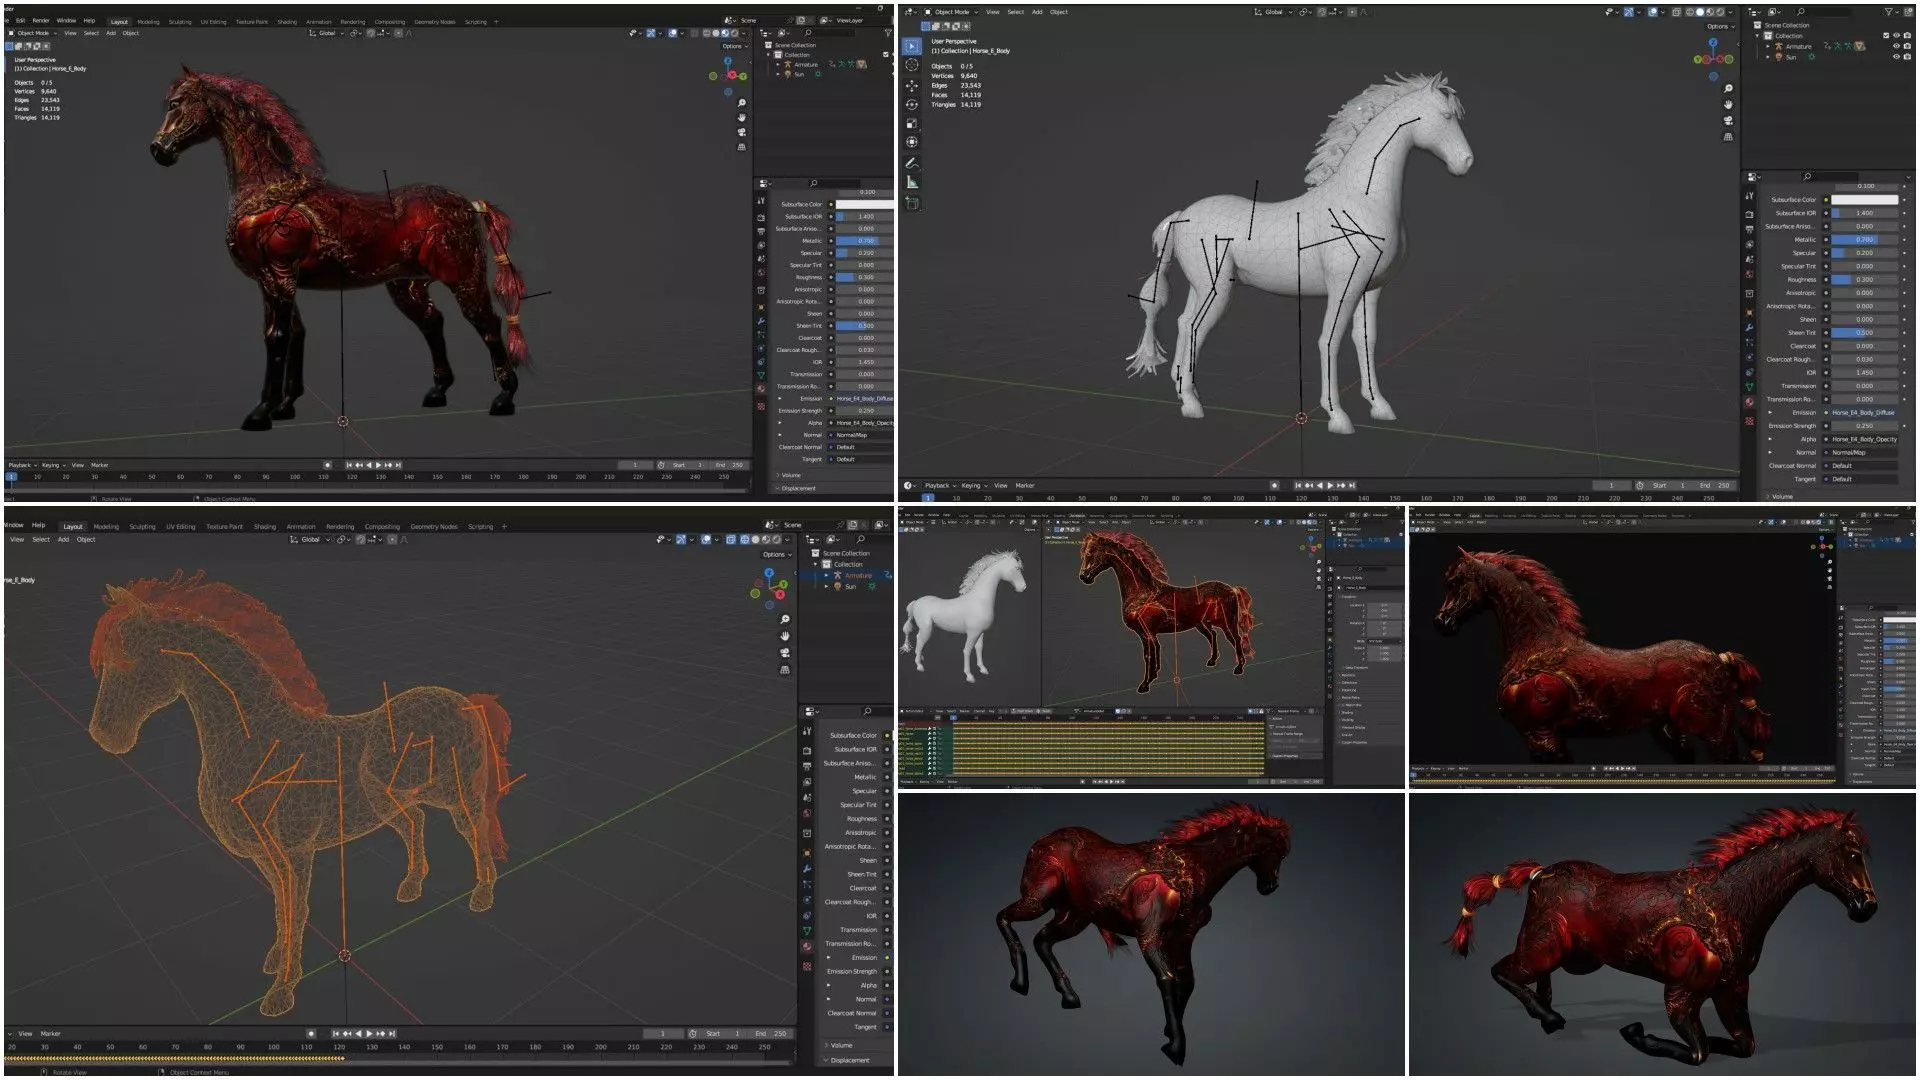Switch to Shading tab in top-left window
Viewport: 1920px width, 1080px height.
coord(287,21)
